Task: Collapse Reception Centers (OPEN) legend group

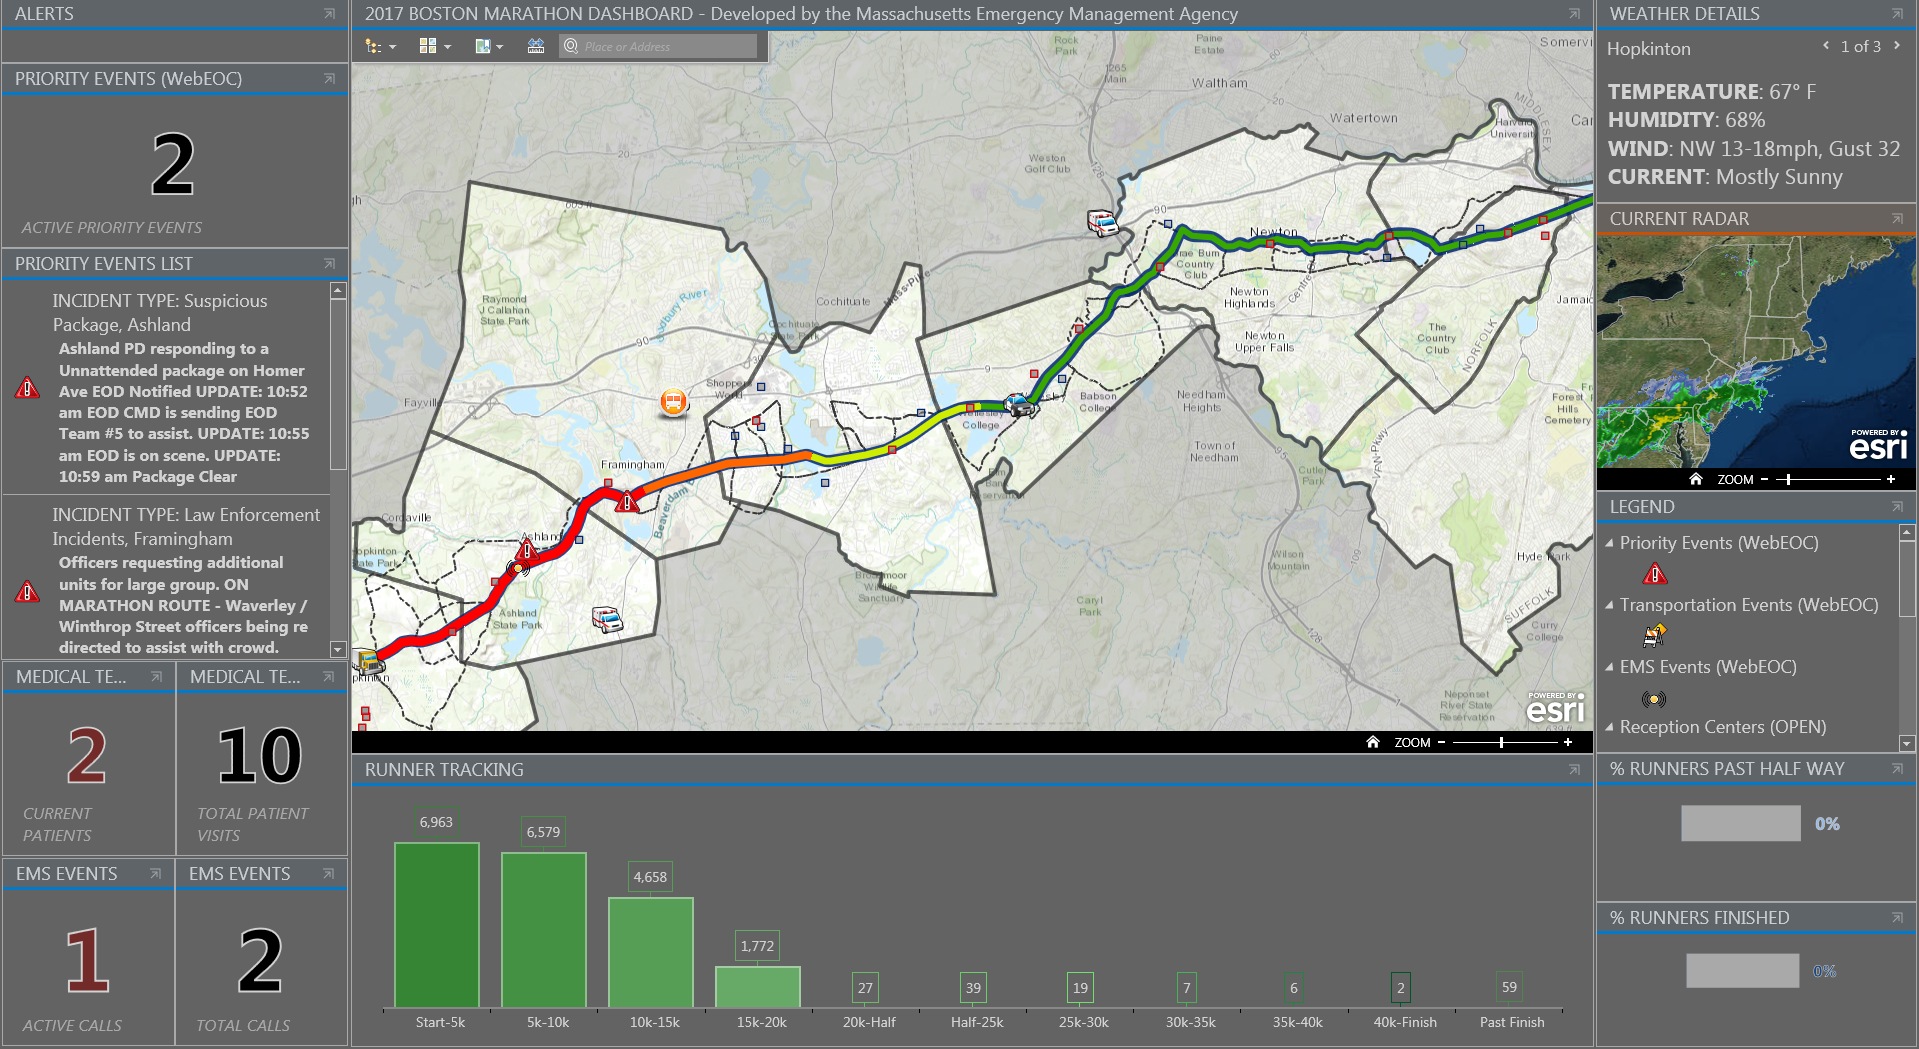Action: (1609, 727)
